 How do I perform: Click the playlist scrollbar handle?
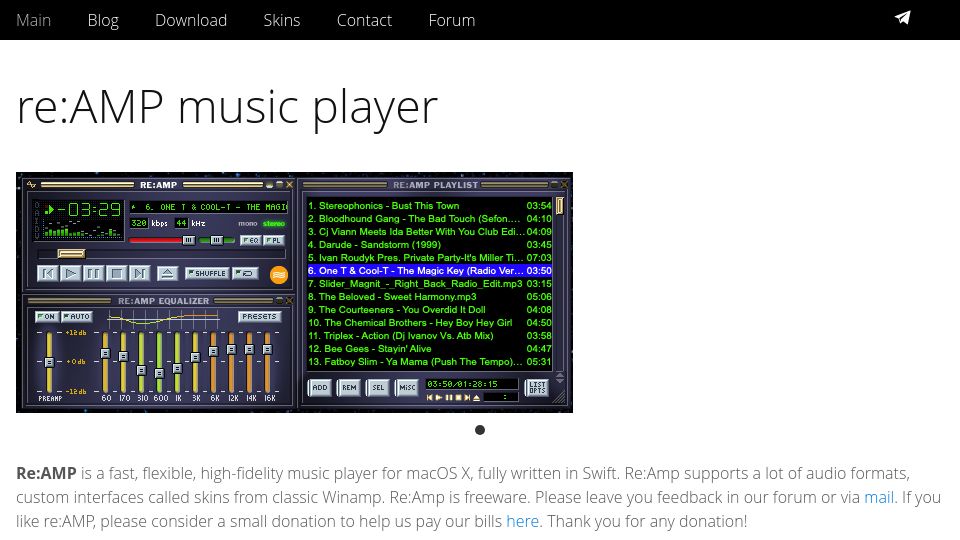(559, 206)
